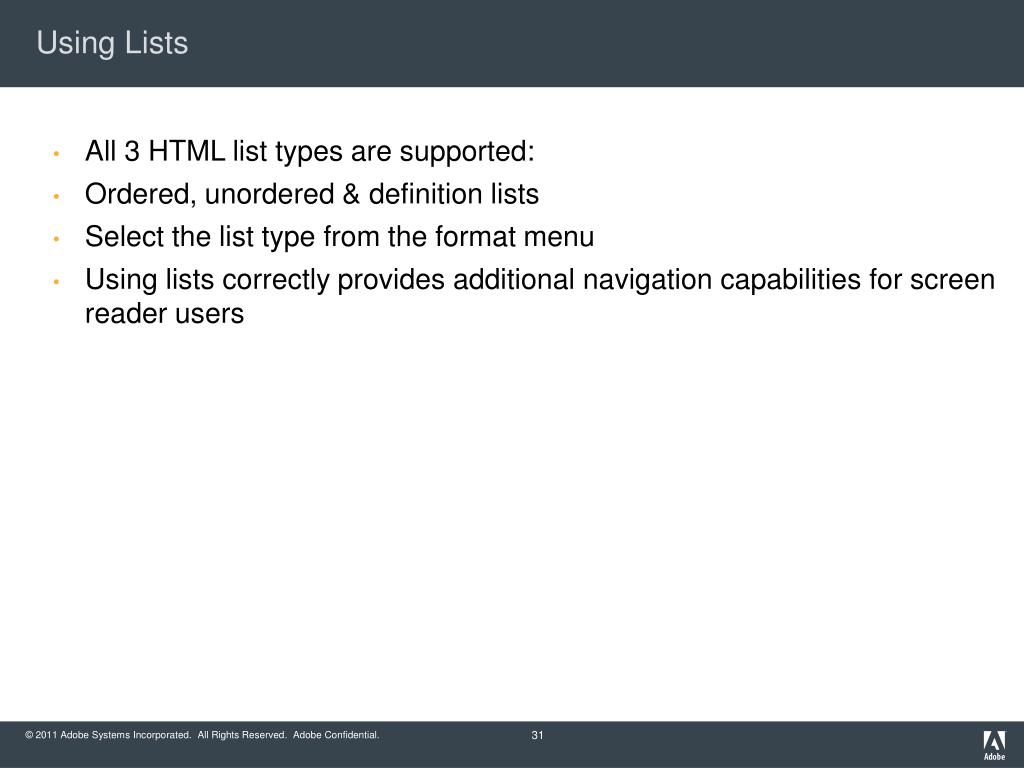Click the word "Adobe" under the logo
Image resolution: width=1024 pixels, height=768 pixels.
click(x=995, y=757)
